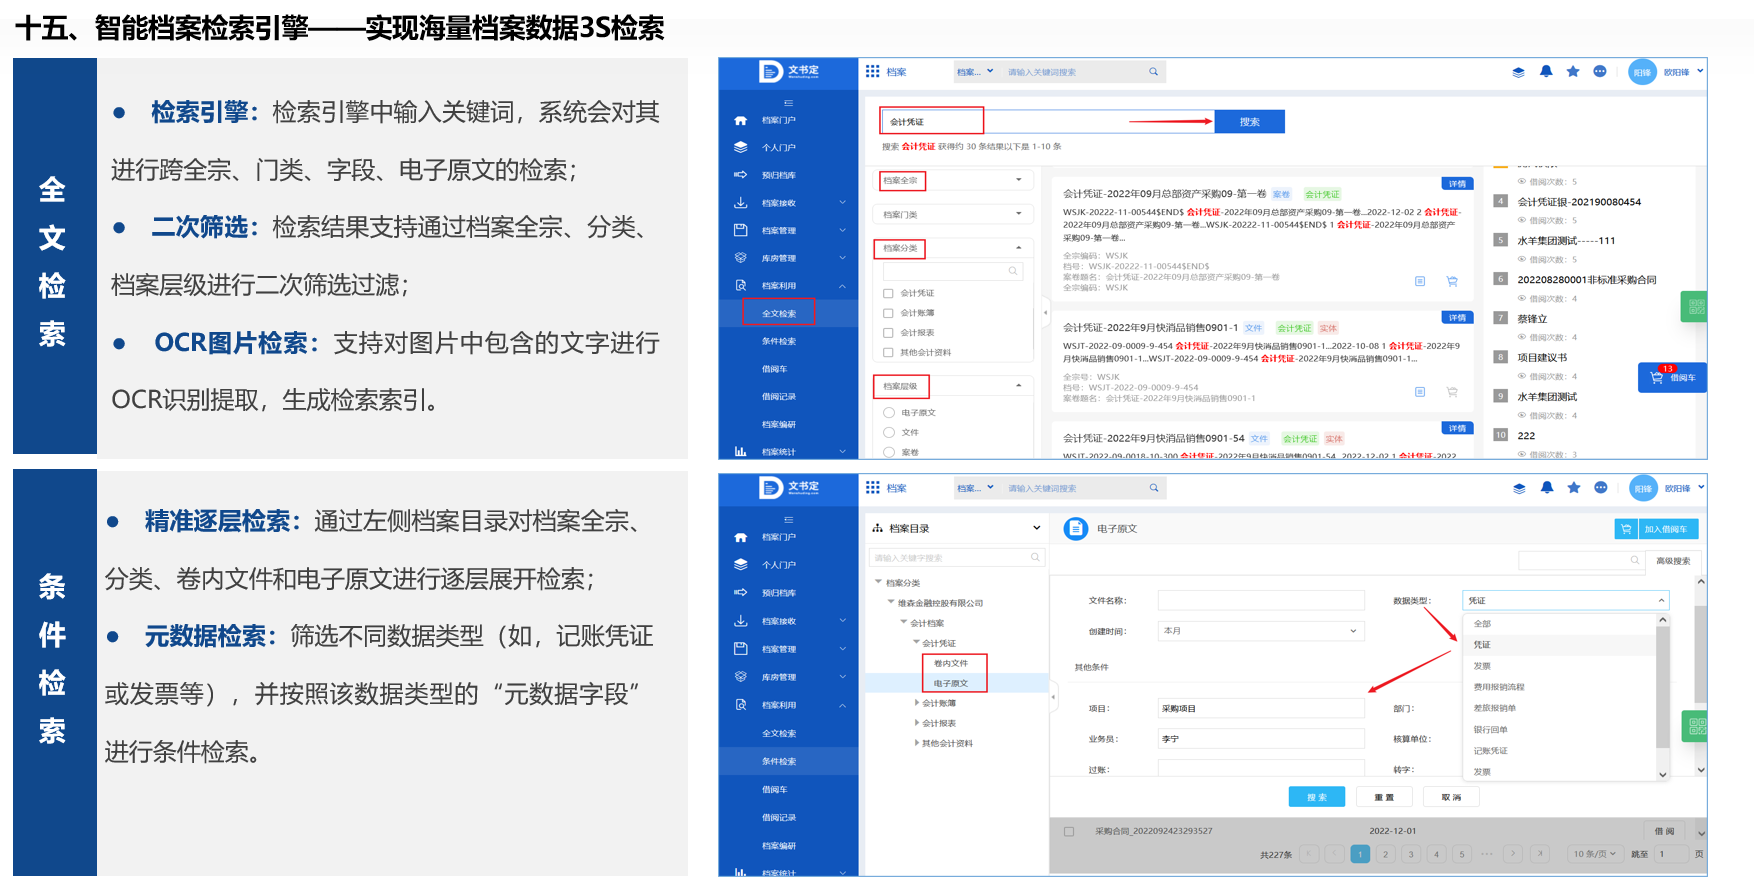Click magnifier icon in full-text search window top bar
Screen dimensions: 1754x893
(1153, 72)
